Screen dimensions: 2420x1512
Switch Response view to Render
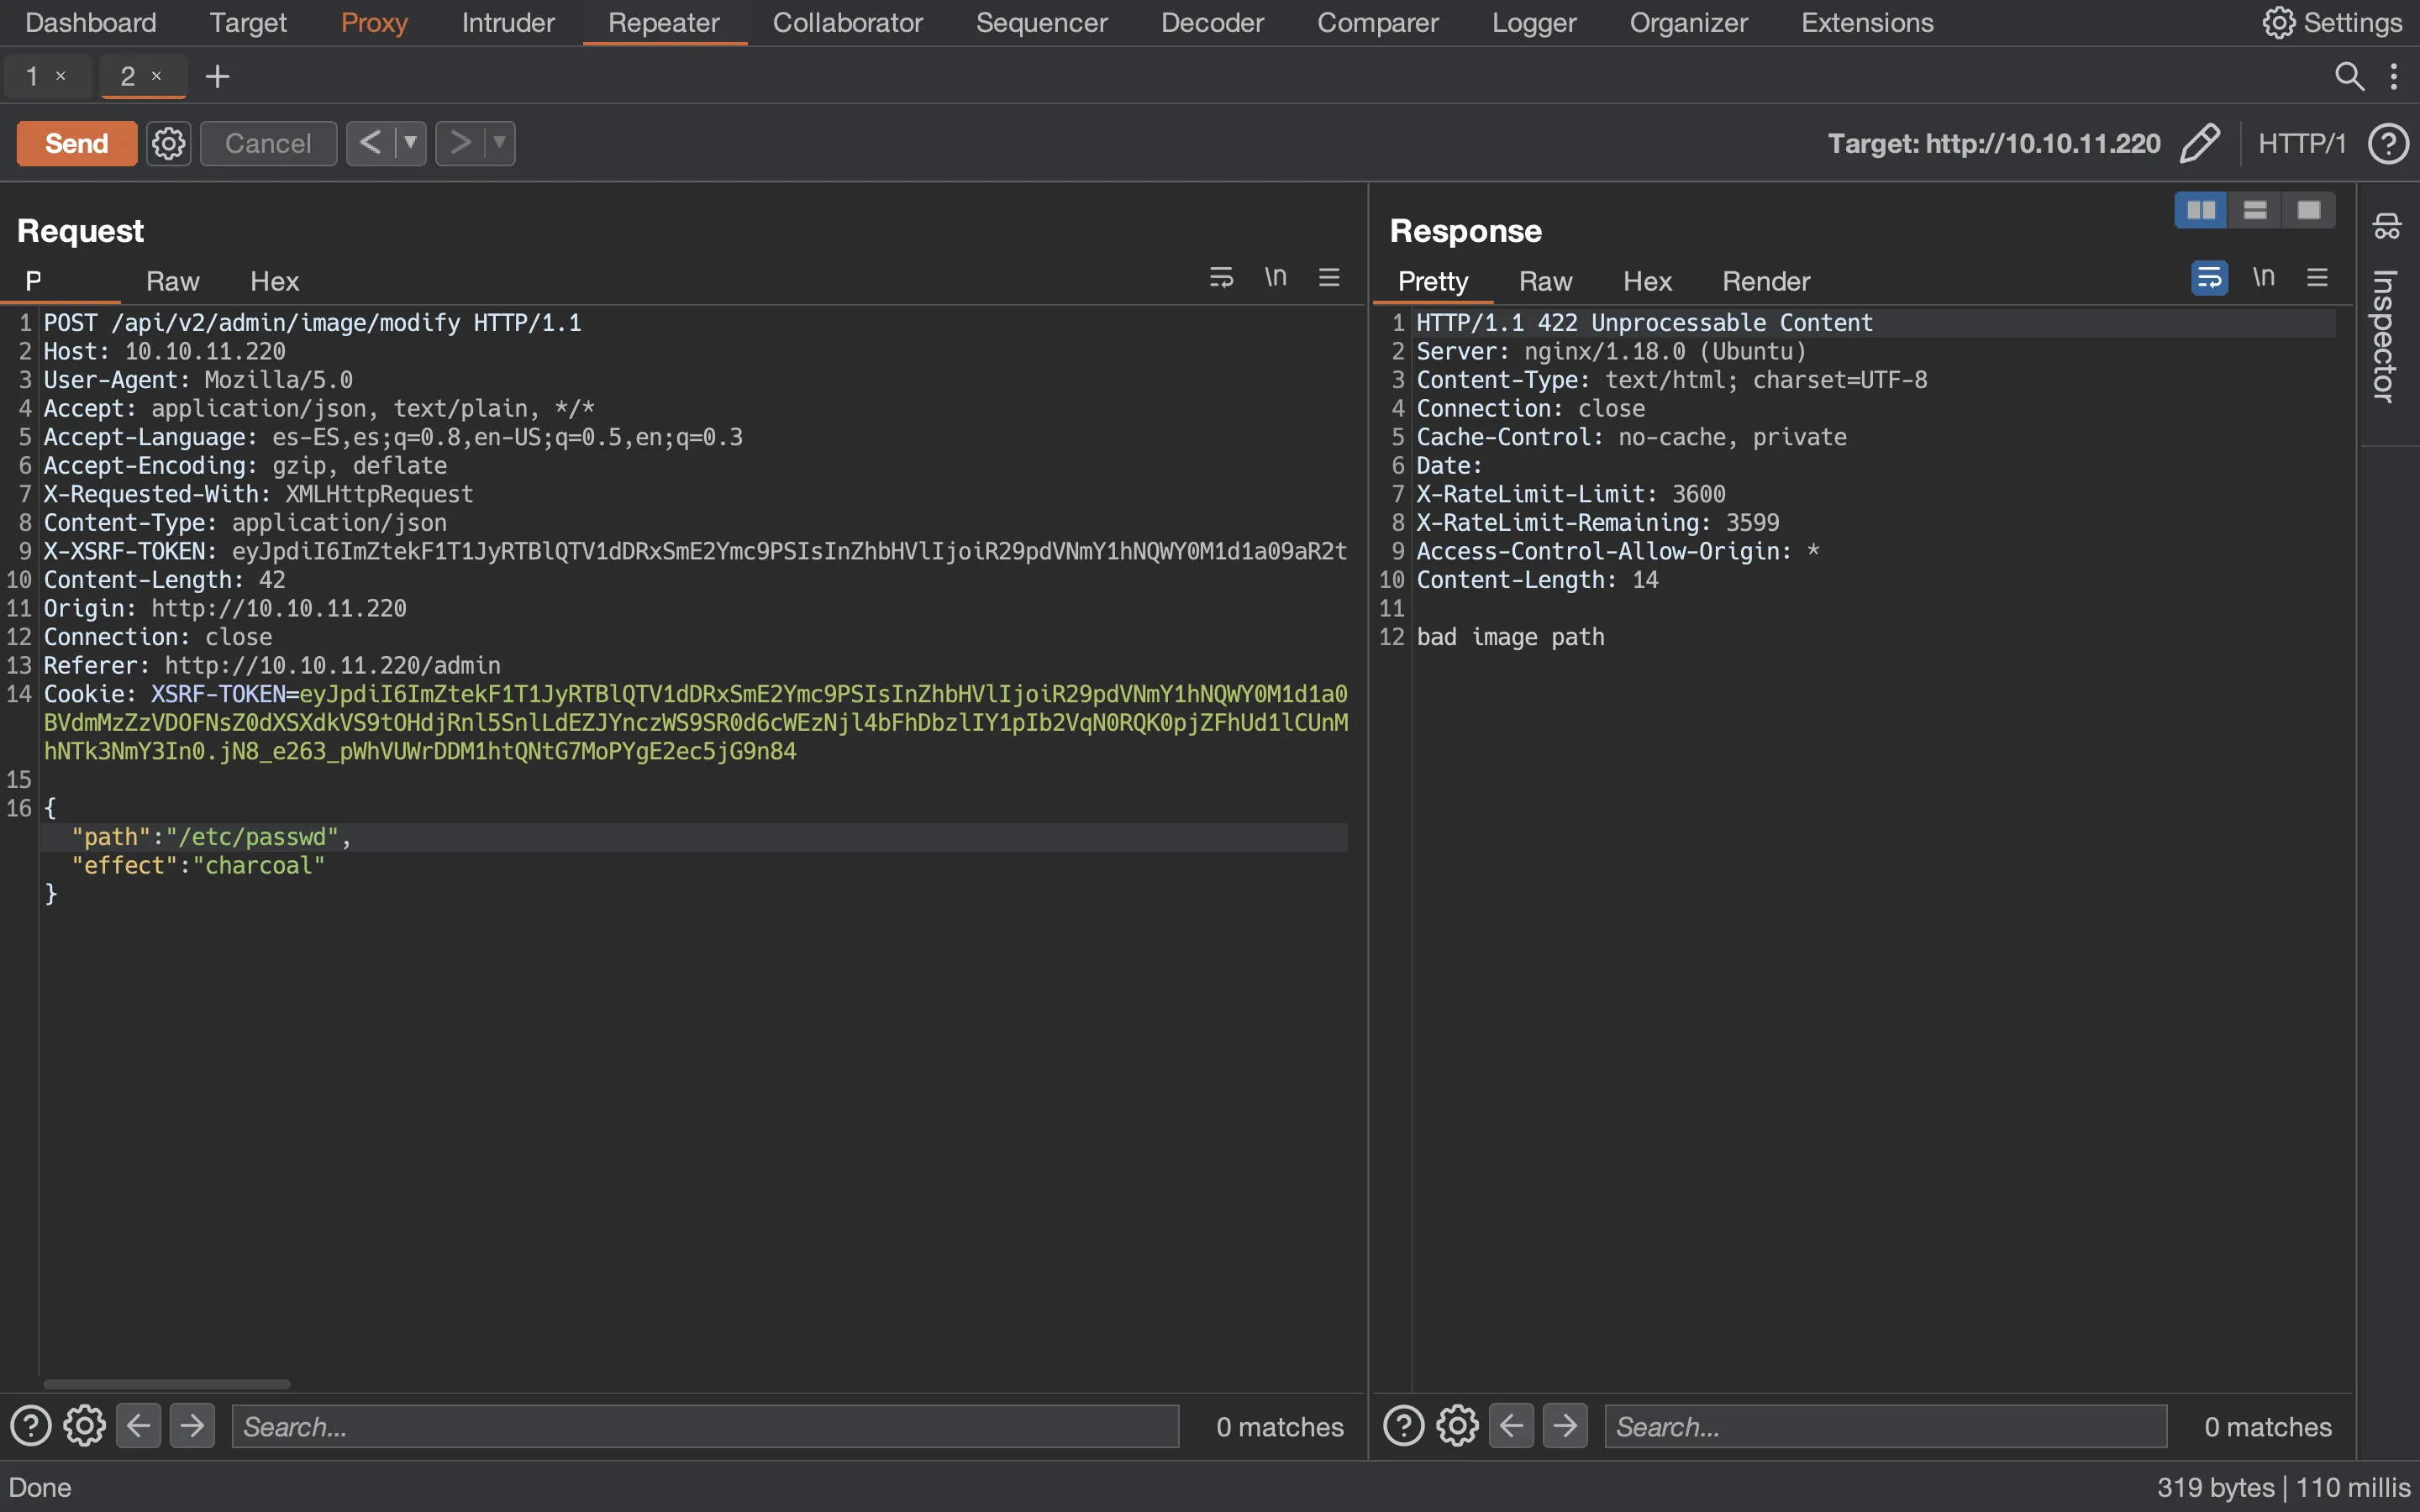tap(1766, 281)
